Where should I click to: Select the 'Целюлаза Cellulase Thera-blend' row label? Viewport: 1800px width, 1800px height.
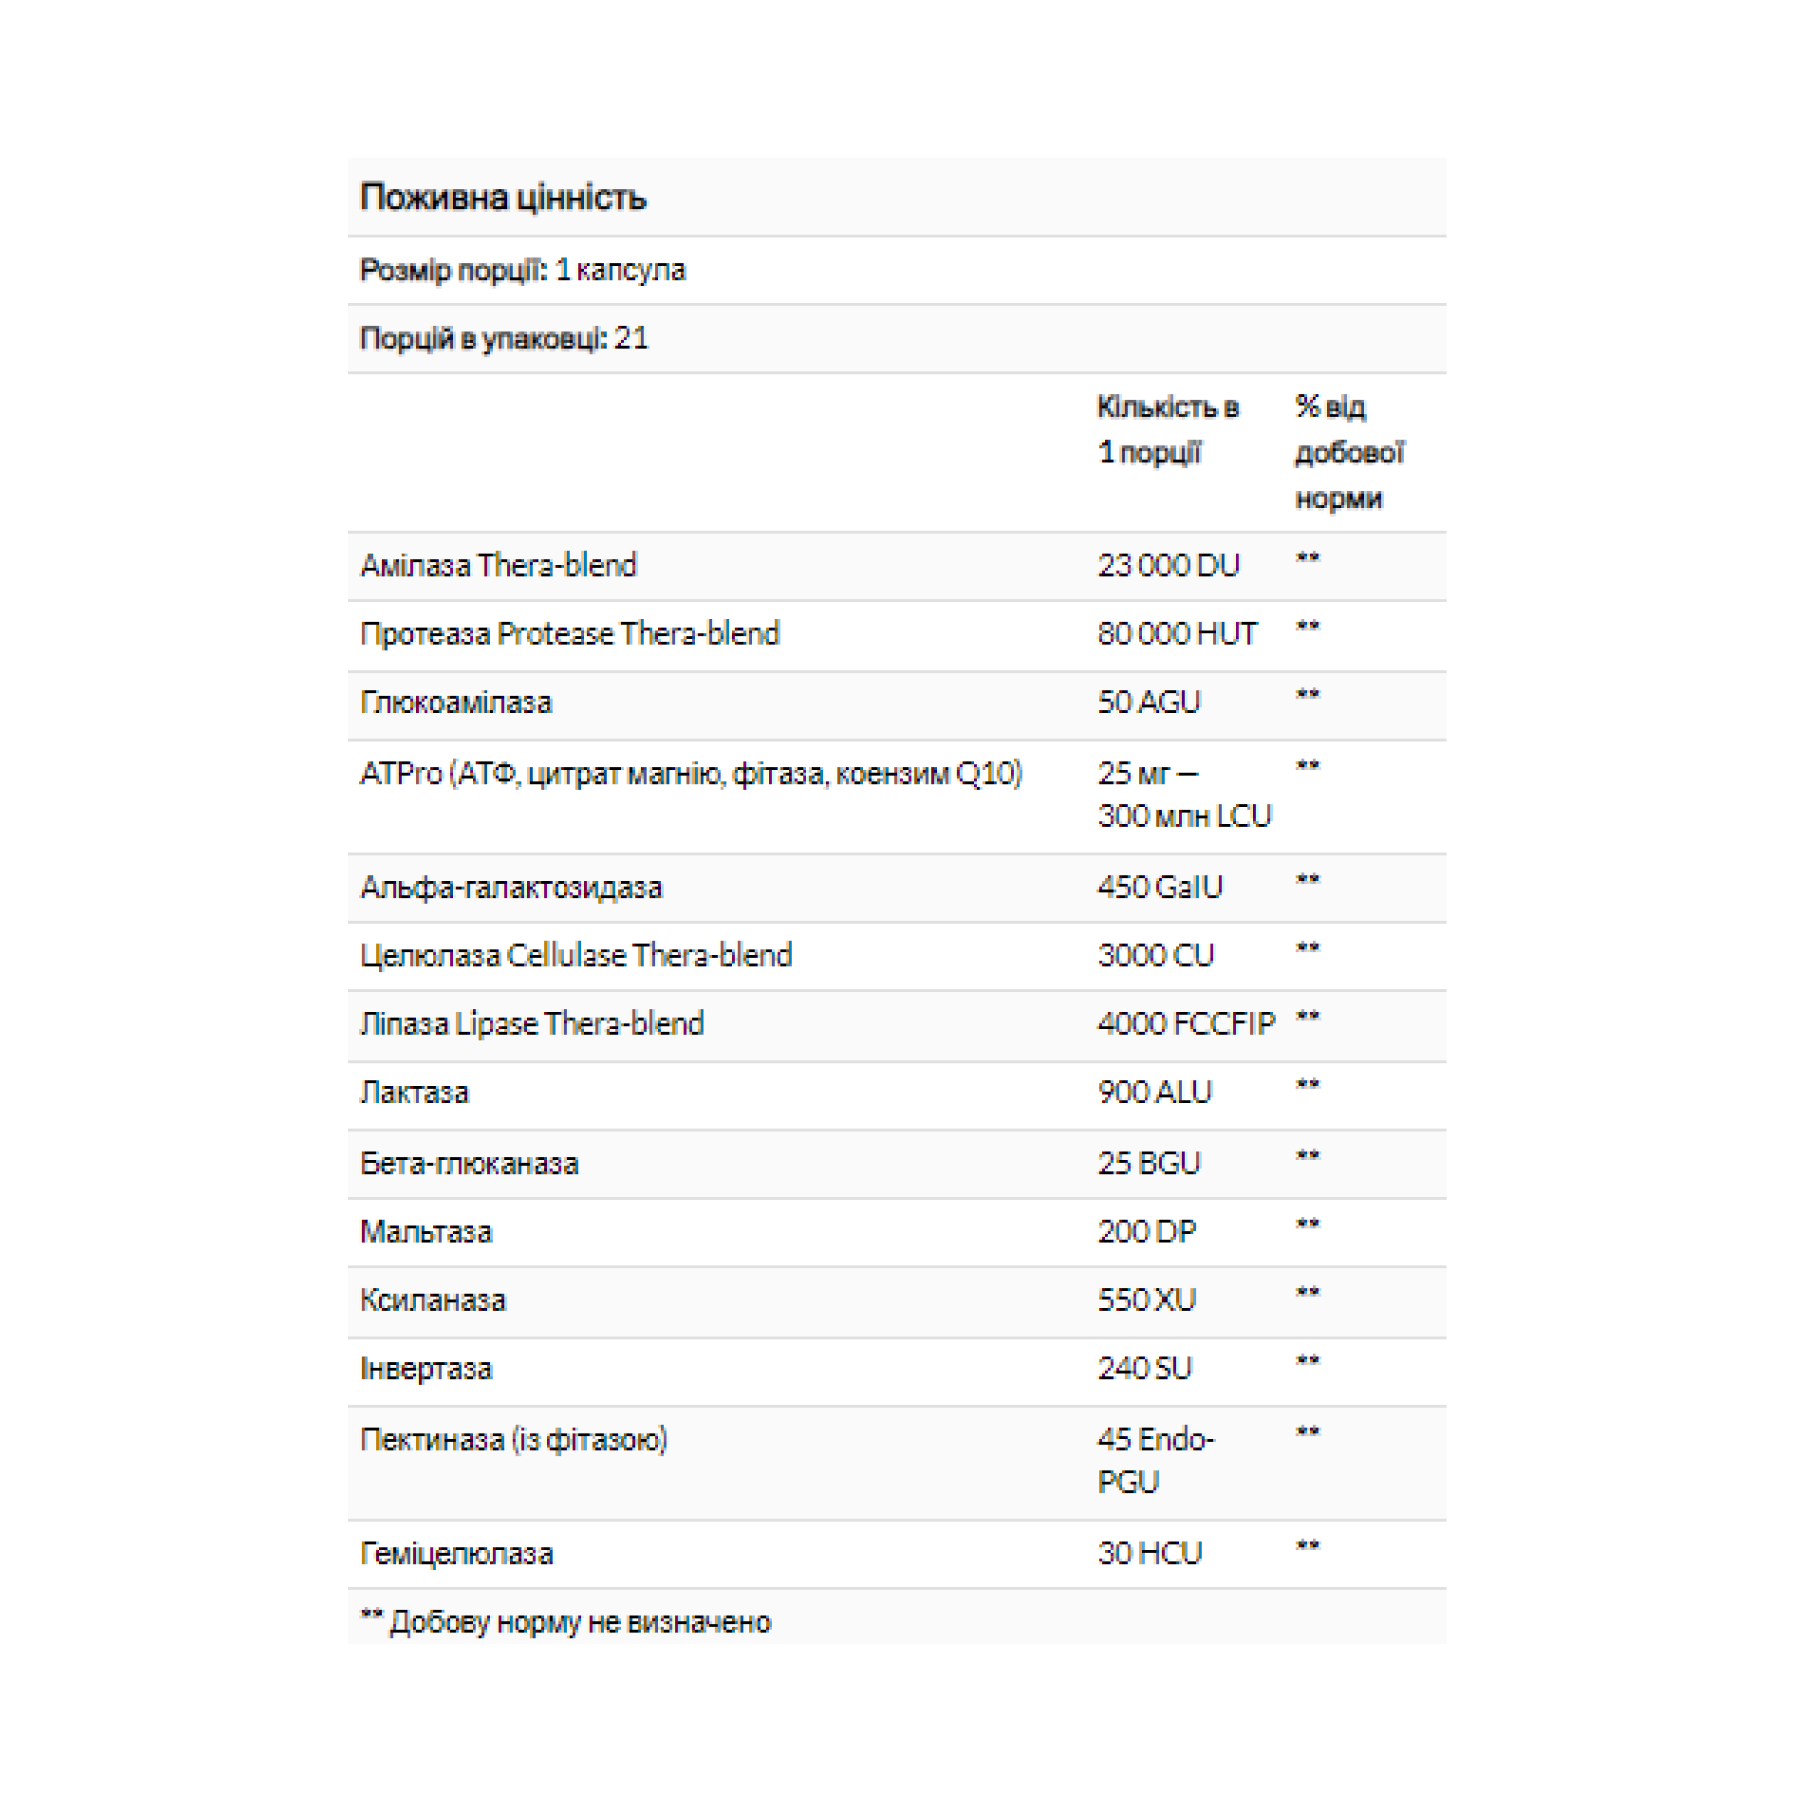coord(576,956)
